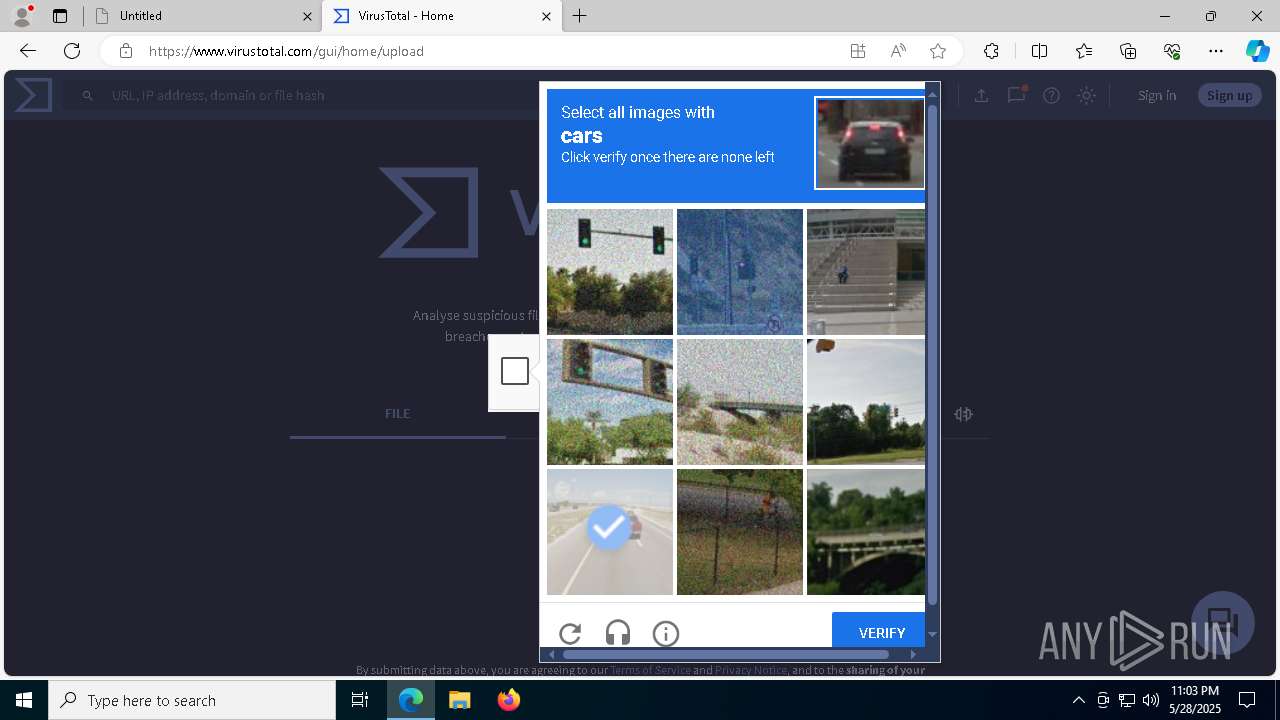The width and height of the screenshot is (1280, 720).
Task: Refresh the VirusTotal page
Action: click(72, 51)
